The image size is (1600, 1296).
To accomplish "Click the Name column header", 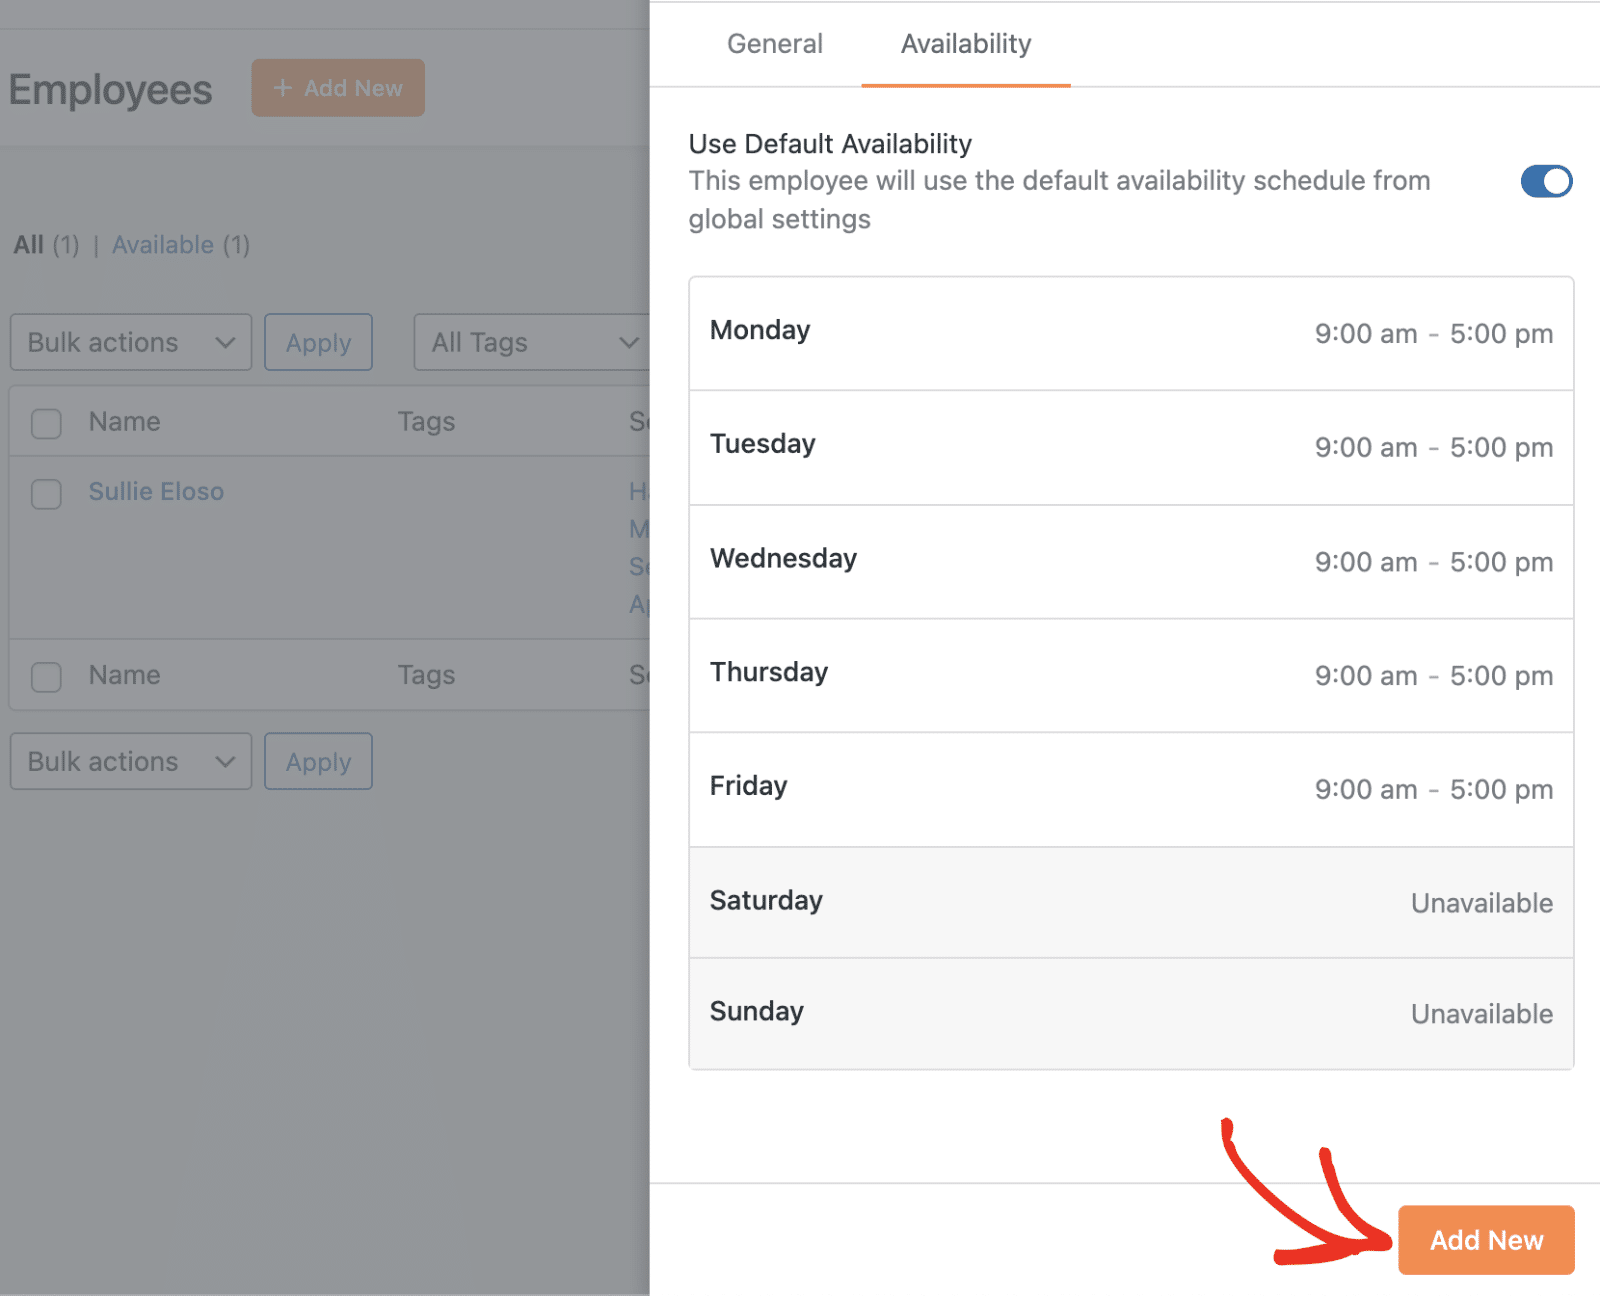I will point(123,421).
